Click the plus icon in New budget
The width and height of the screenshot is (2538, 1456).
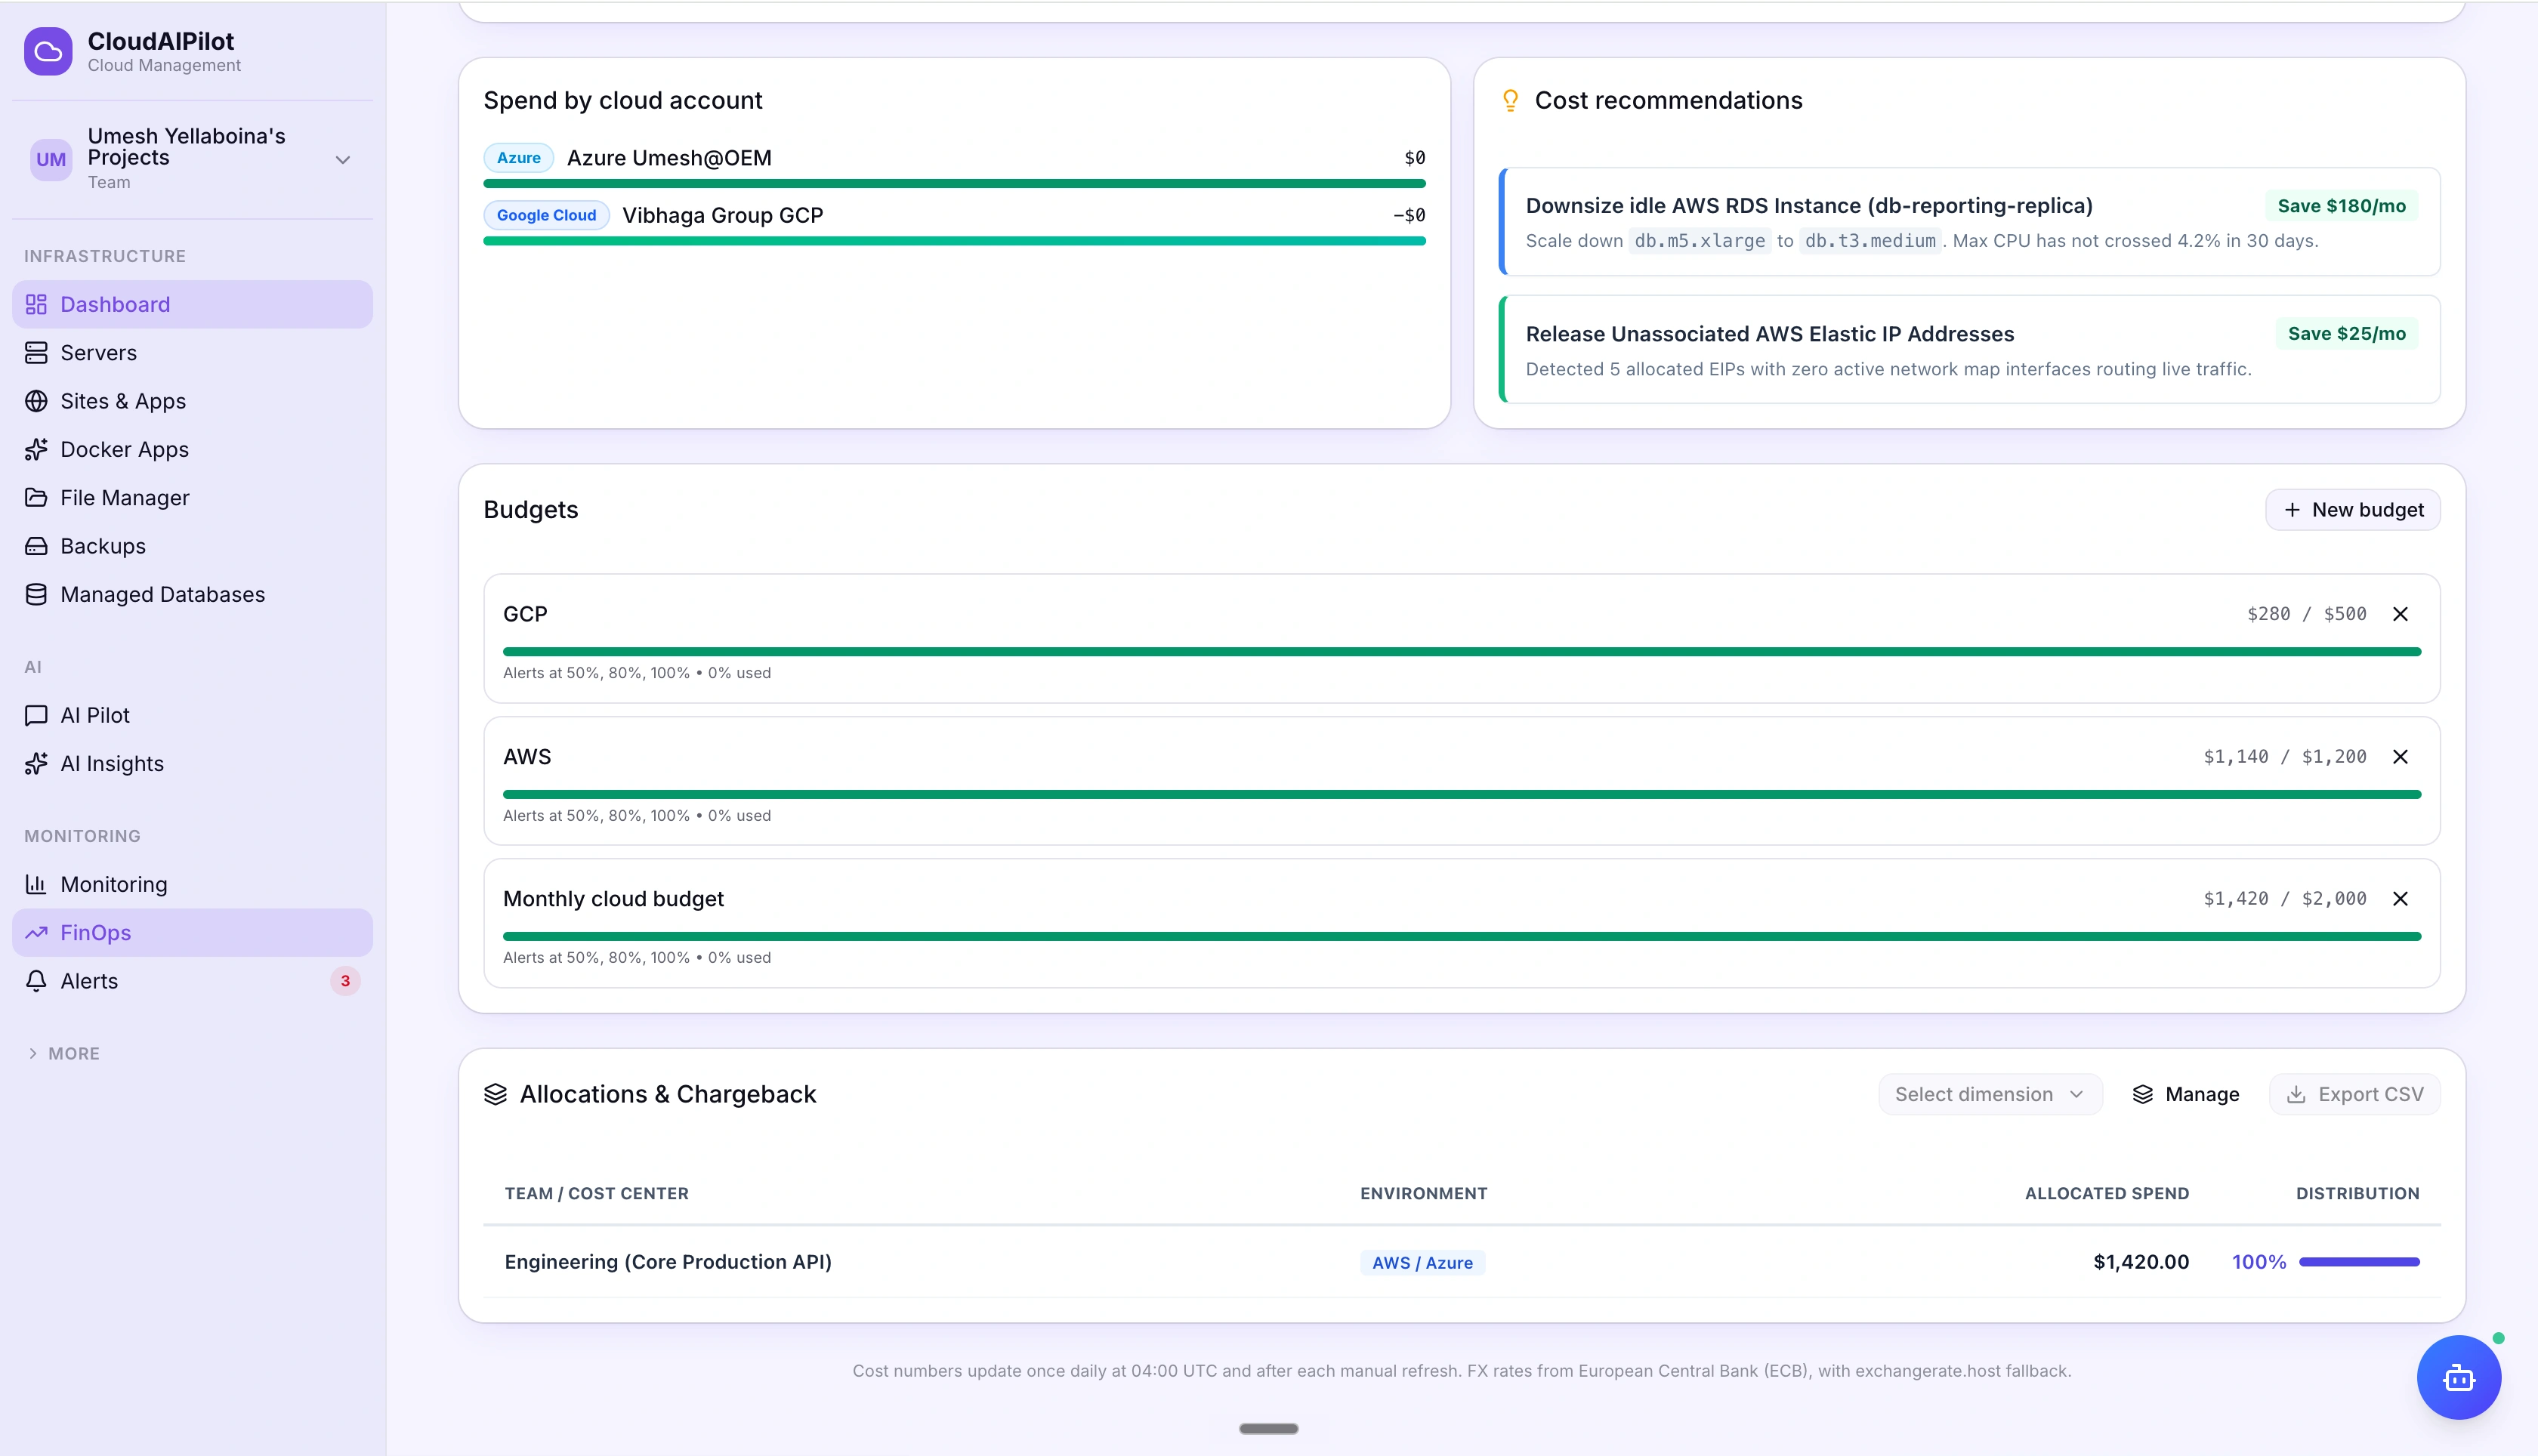2292,510
